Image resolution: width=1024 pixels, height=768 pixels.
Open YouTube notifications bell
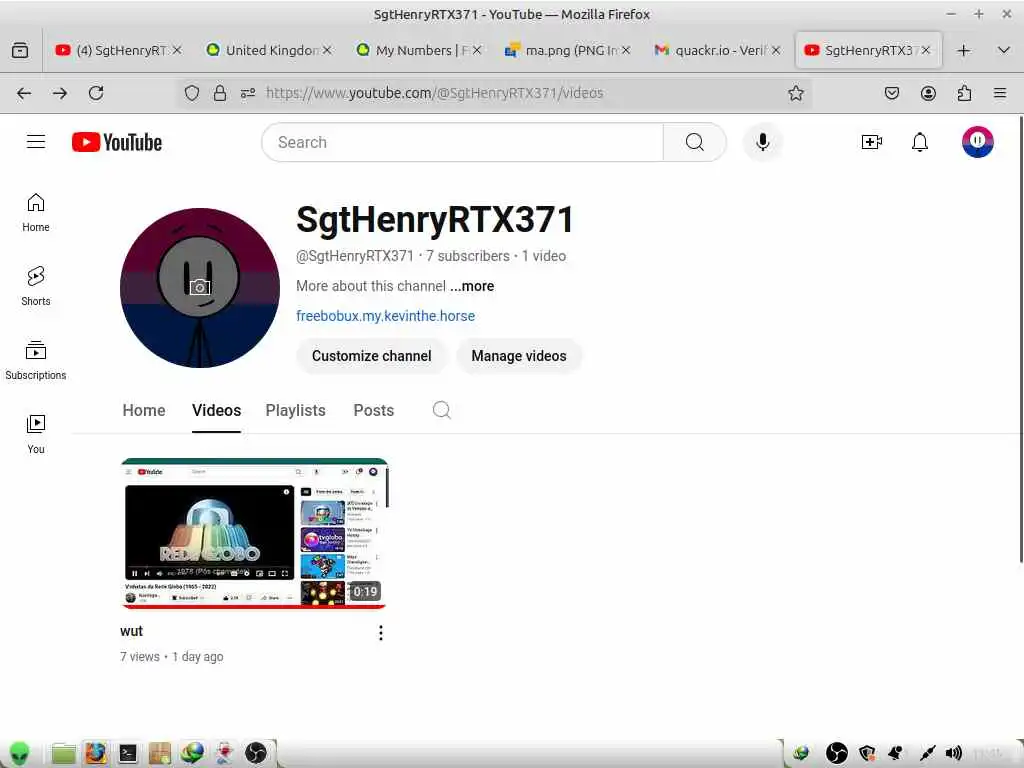click(x=920, y=142)
